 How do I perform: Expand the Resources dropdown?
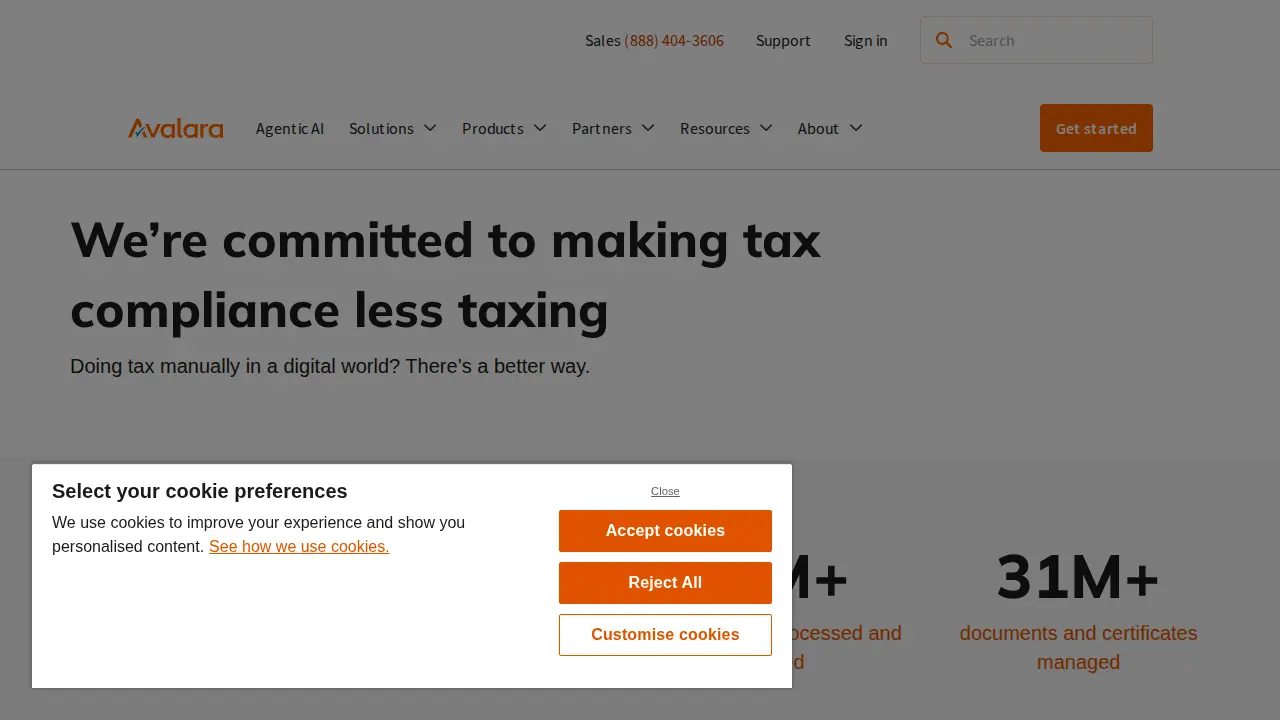click(x=726, y=128)
